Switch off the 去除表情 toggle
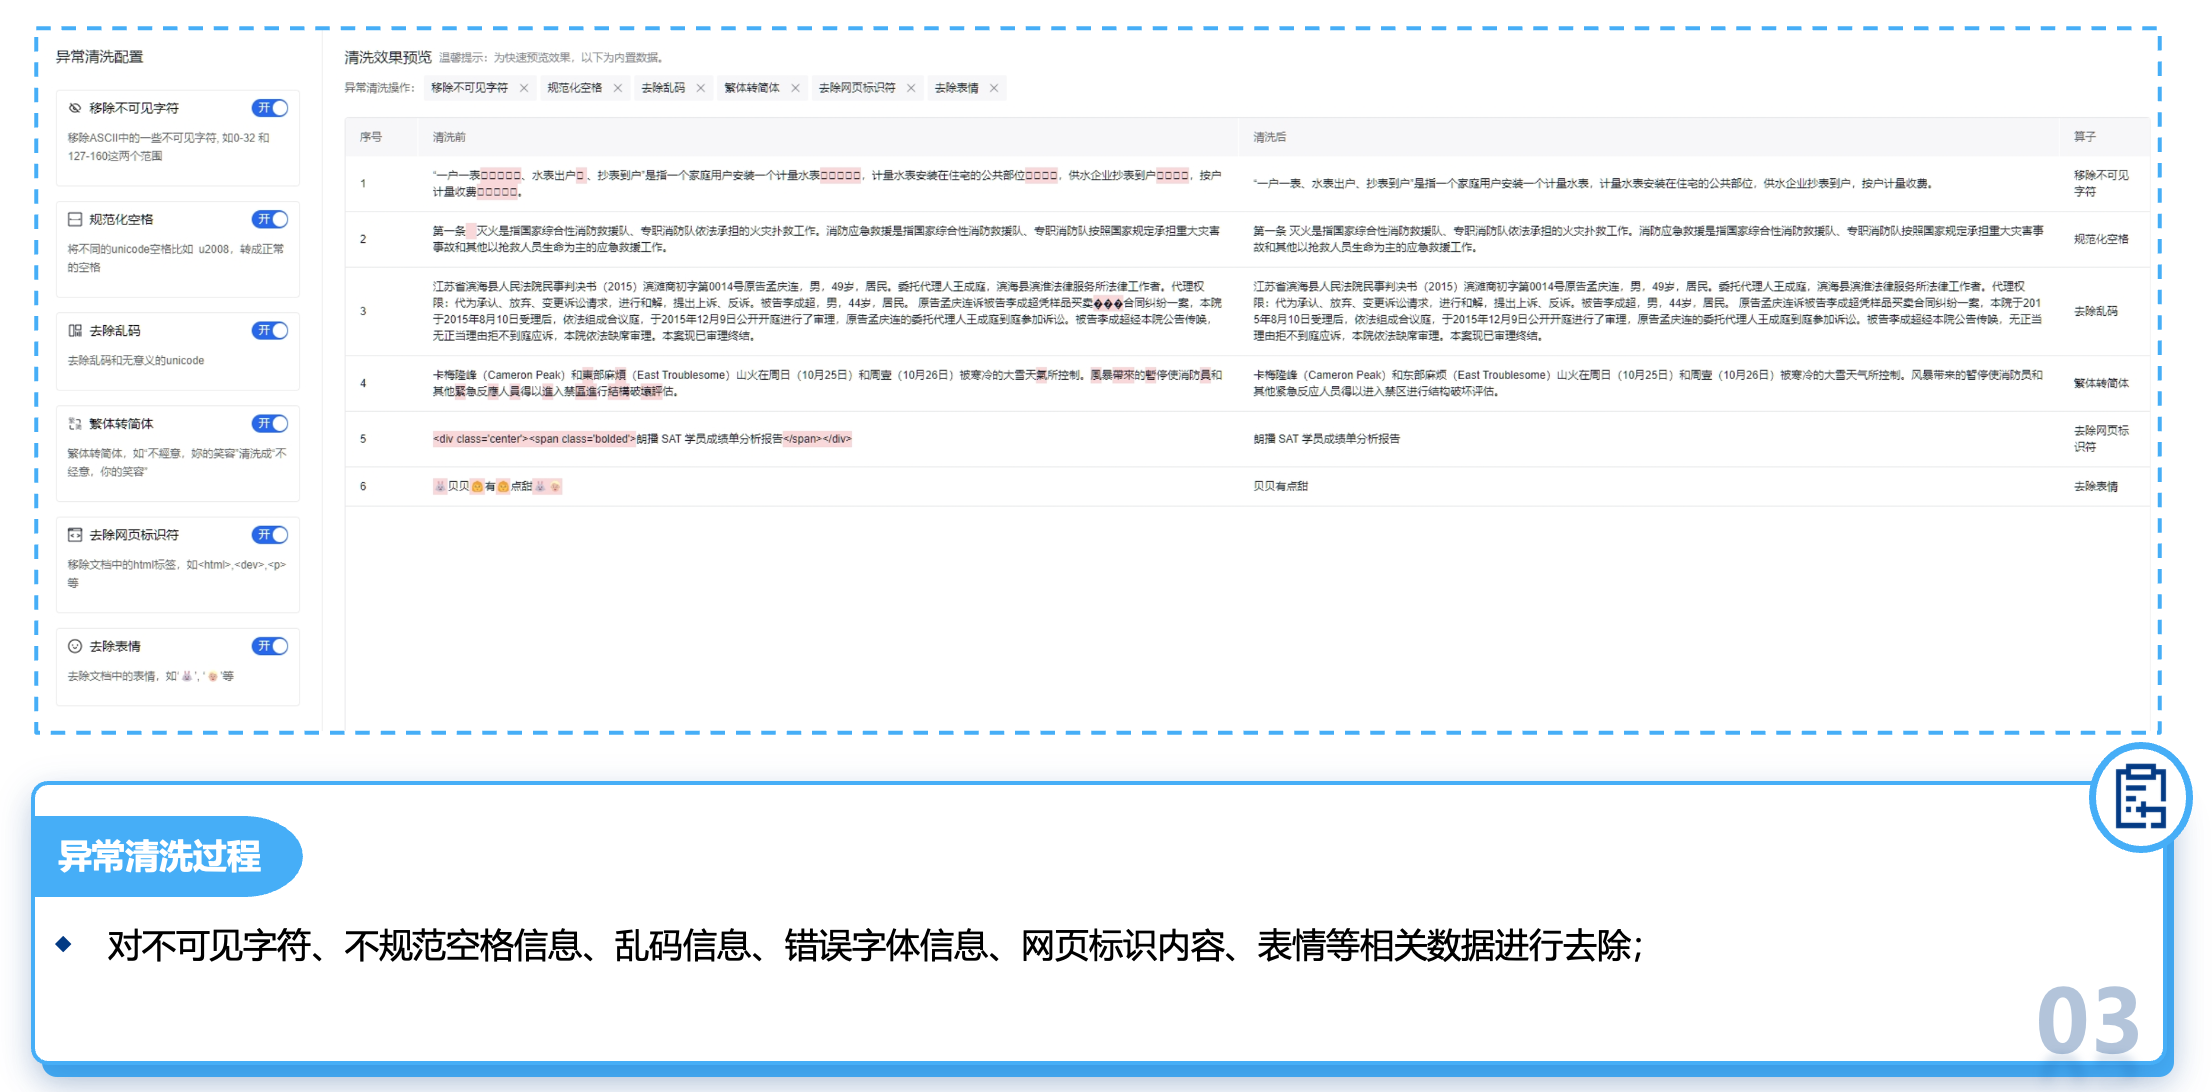 pos(270,646)
